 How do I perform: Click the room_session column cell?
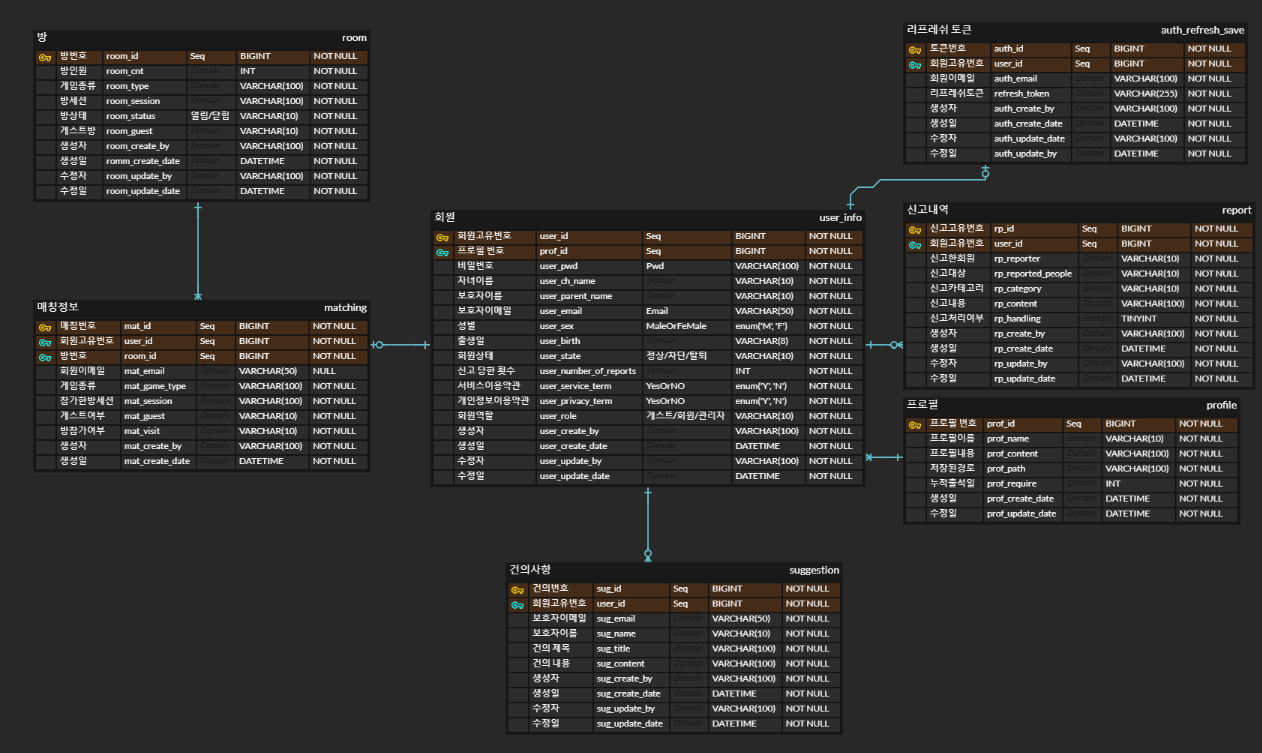pos(145,101)
